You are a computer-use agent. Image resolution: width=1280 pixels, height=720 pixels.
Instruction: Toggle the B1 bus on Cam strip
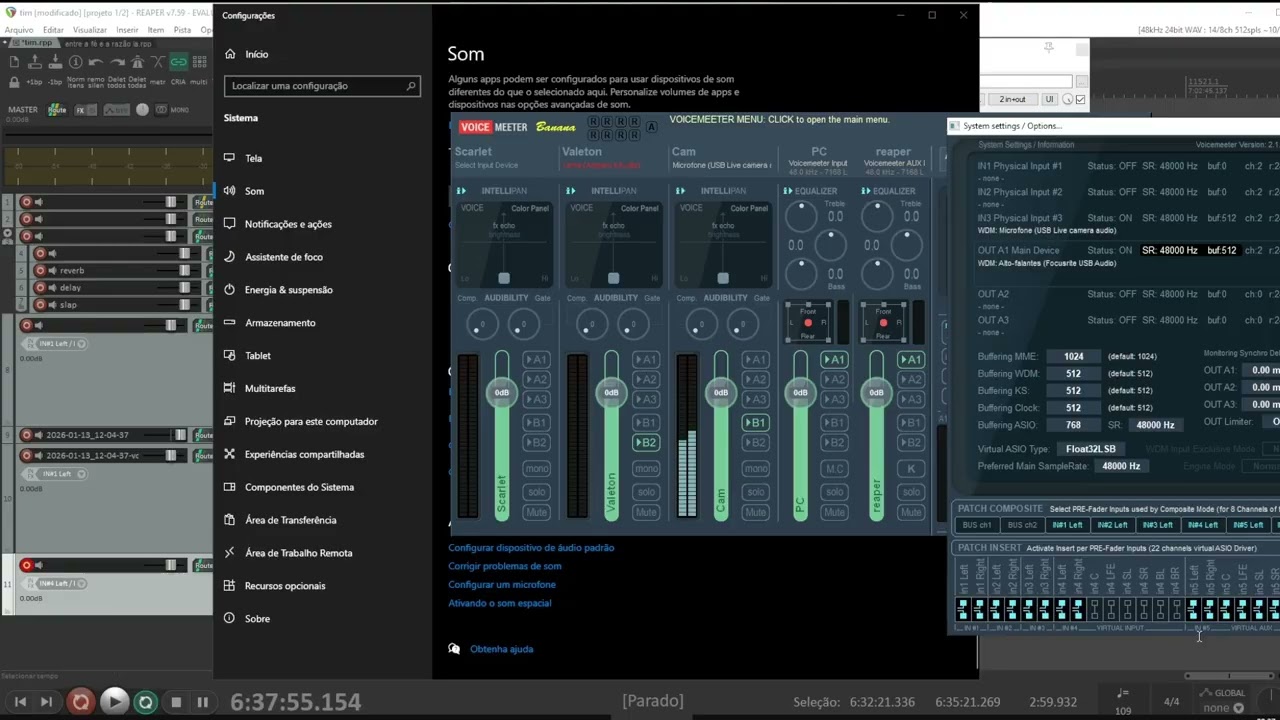pyautogui.click(x=755, y=423)
